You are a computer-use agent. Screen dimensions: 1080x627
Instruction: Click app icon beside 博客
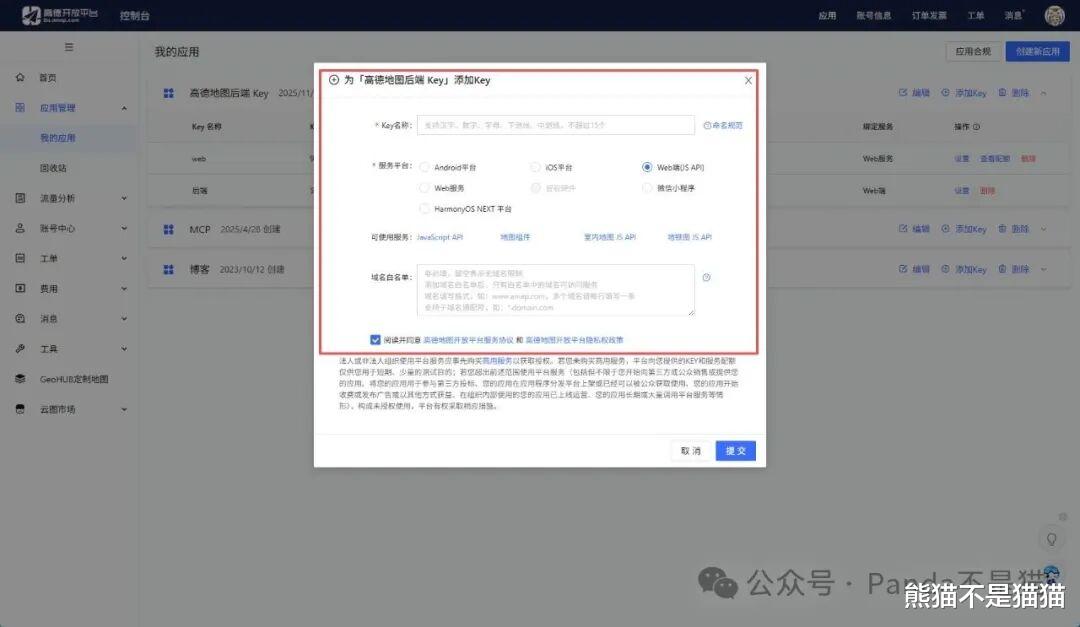pyautogui.click(x=169, y=269)
